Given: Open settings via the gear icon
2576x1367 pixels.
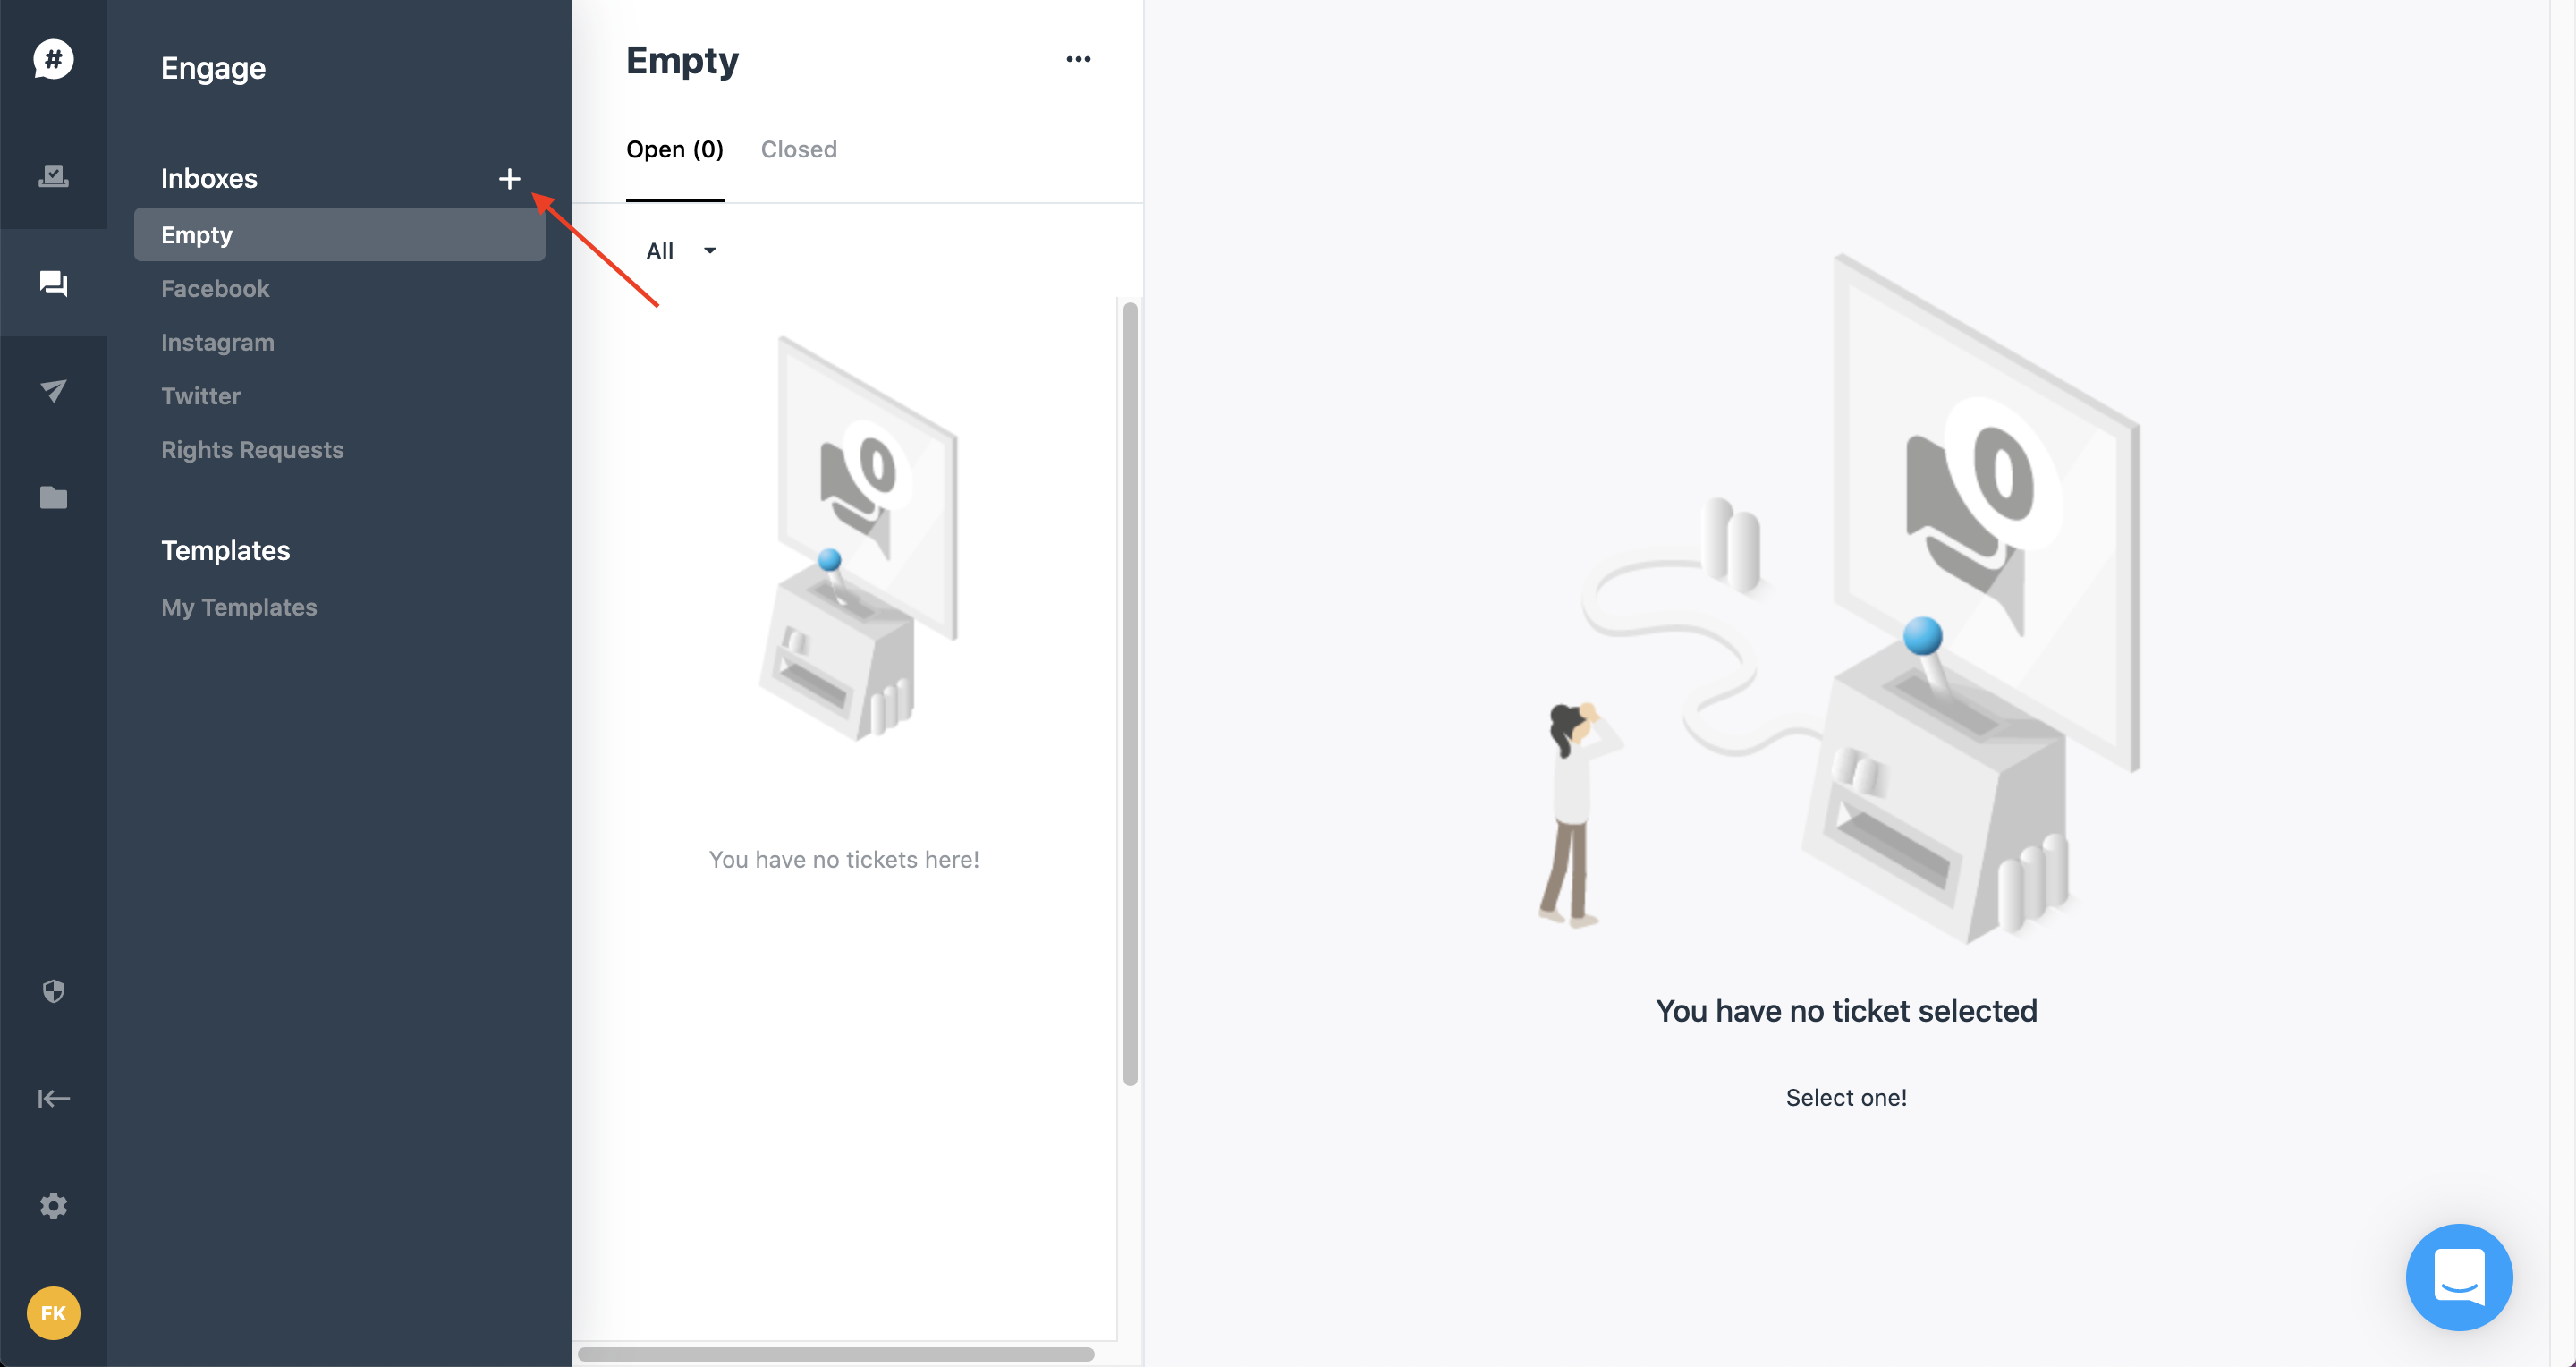Looking at the screenshot, I should pos(53,1206).
